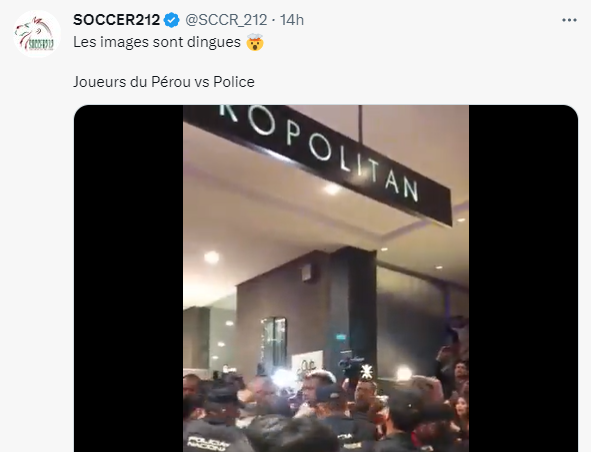Viewport: 591px width, 452px height.
Task: Click the exploding head emoji
Action: coord(255,42)
